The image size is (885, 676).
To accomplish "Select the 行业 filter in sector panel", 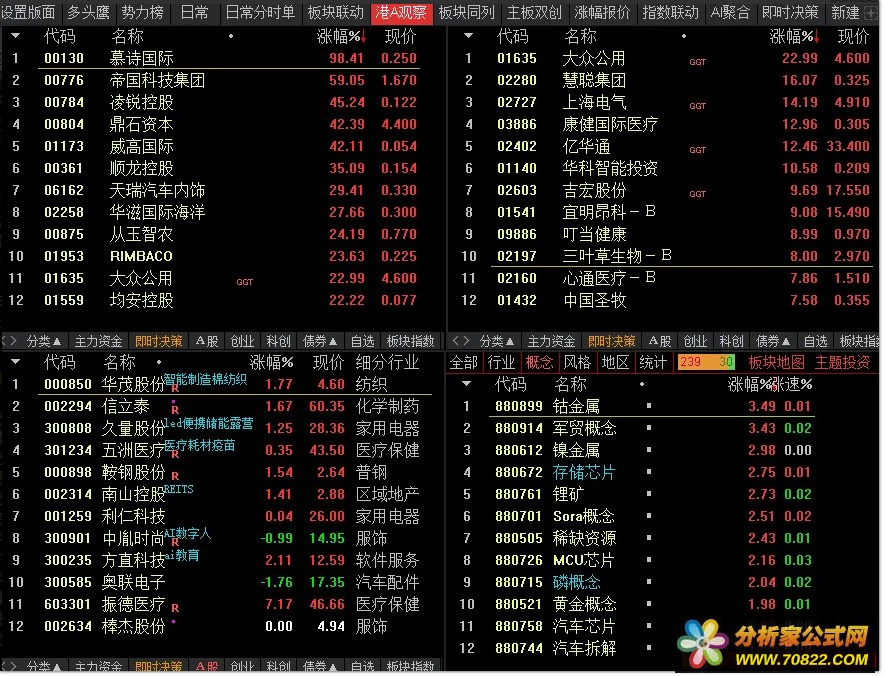I will (x=501, y=362).
